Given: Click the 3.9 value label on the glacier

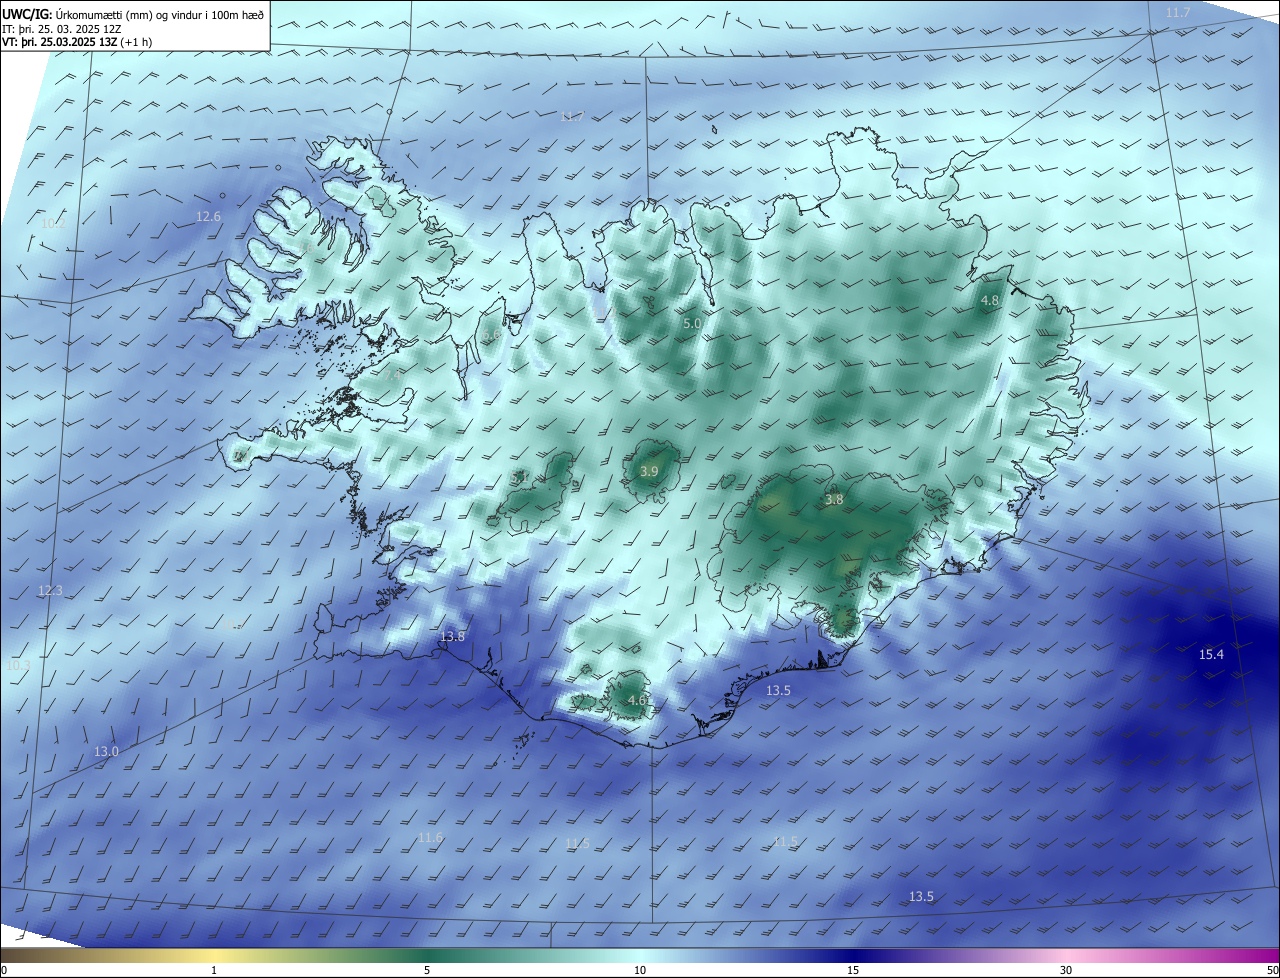Looking at the screenshot, I should [x=649, y=471].
